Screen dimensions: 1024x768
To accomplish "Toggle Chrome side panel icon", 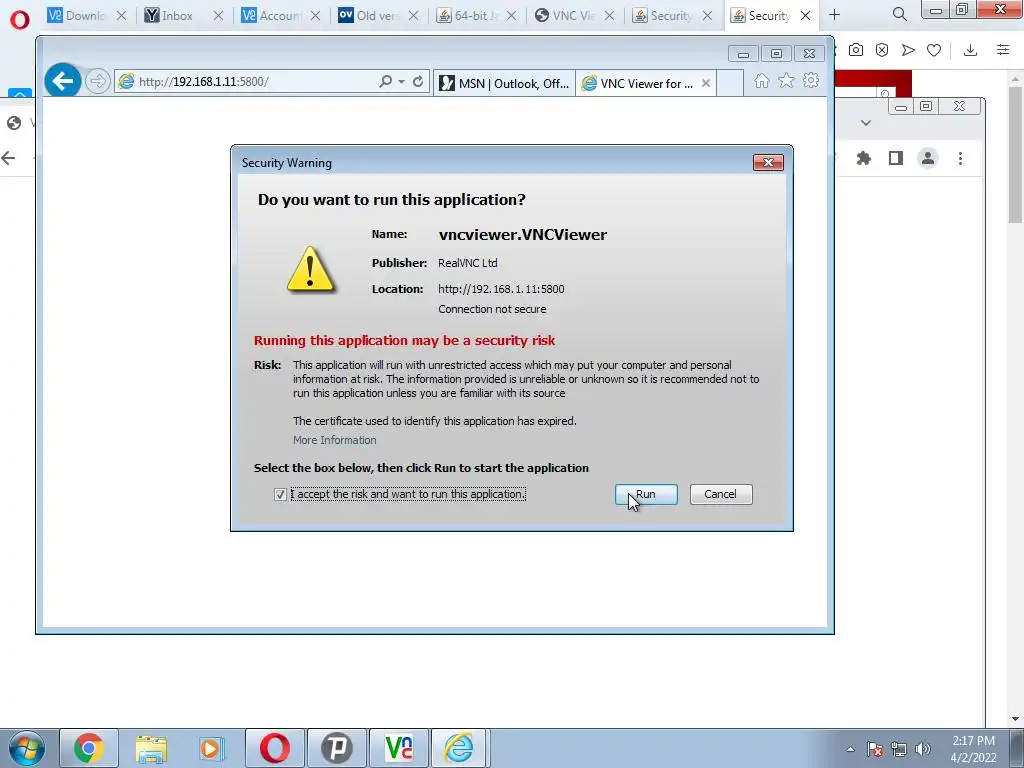I will click(896, 158).
